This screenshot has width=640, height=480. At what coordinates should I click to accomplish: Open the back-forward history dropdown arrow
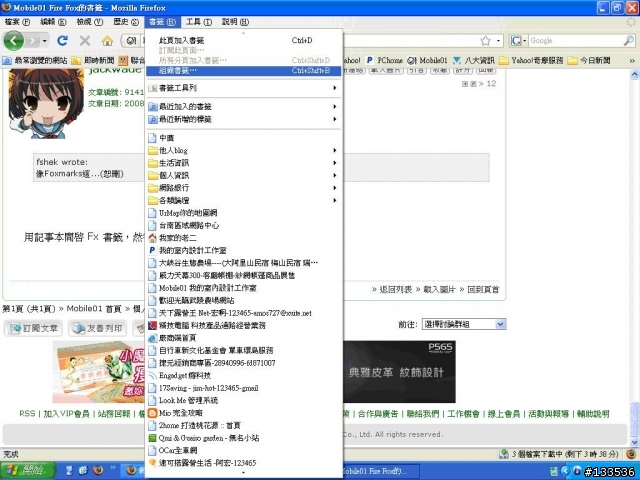click(44, 40)
